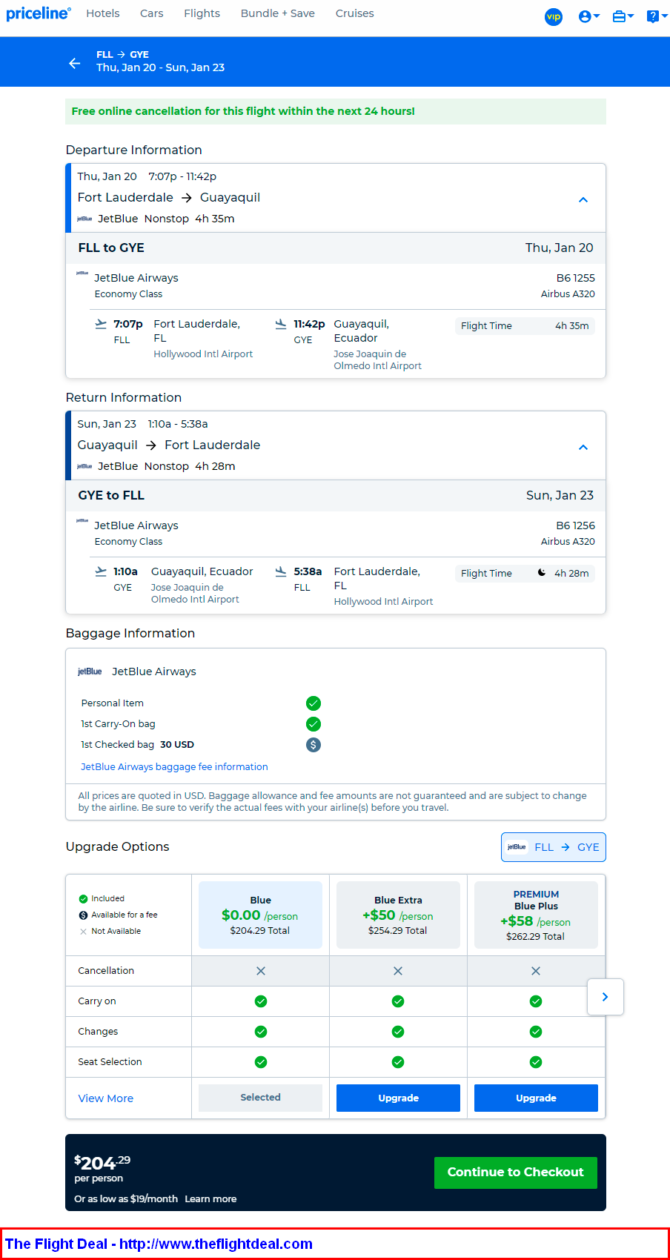This screenshot has height=1260, width=670.
Task: Open the trips briefcase menu
Action: [x=622, y=16]
